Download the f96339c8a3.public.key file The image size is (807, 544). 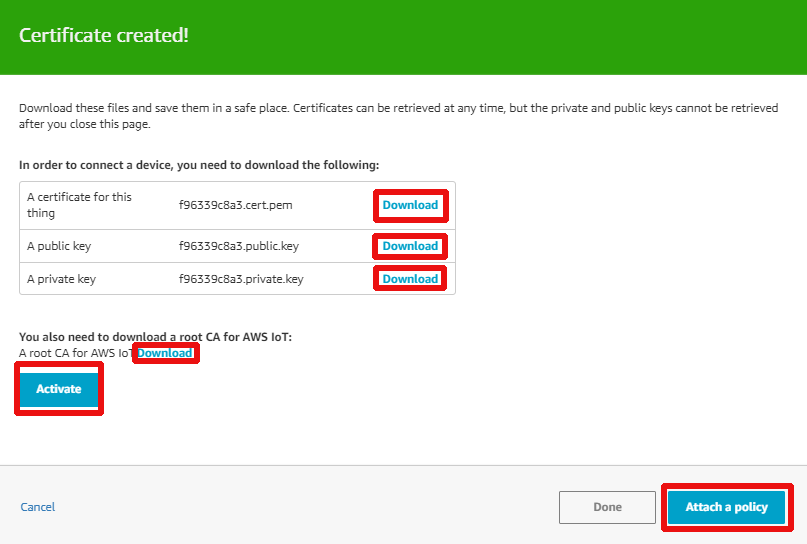pos(410,246)
